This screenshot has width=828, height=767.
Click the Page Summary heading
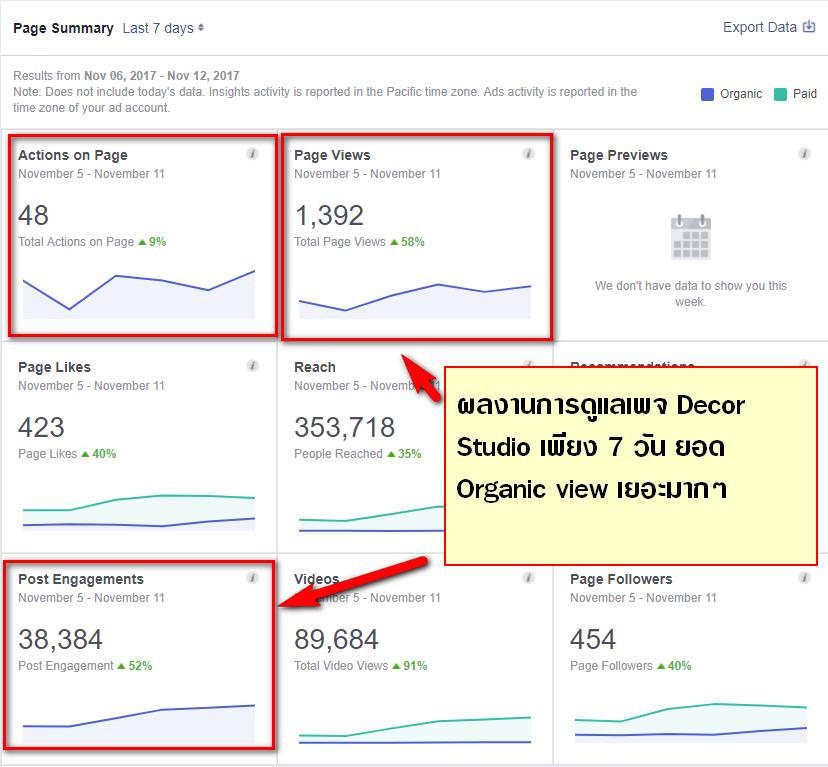(x=63, y=28)
